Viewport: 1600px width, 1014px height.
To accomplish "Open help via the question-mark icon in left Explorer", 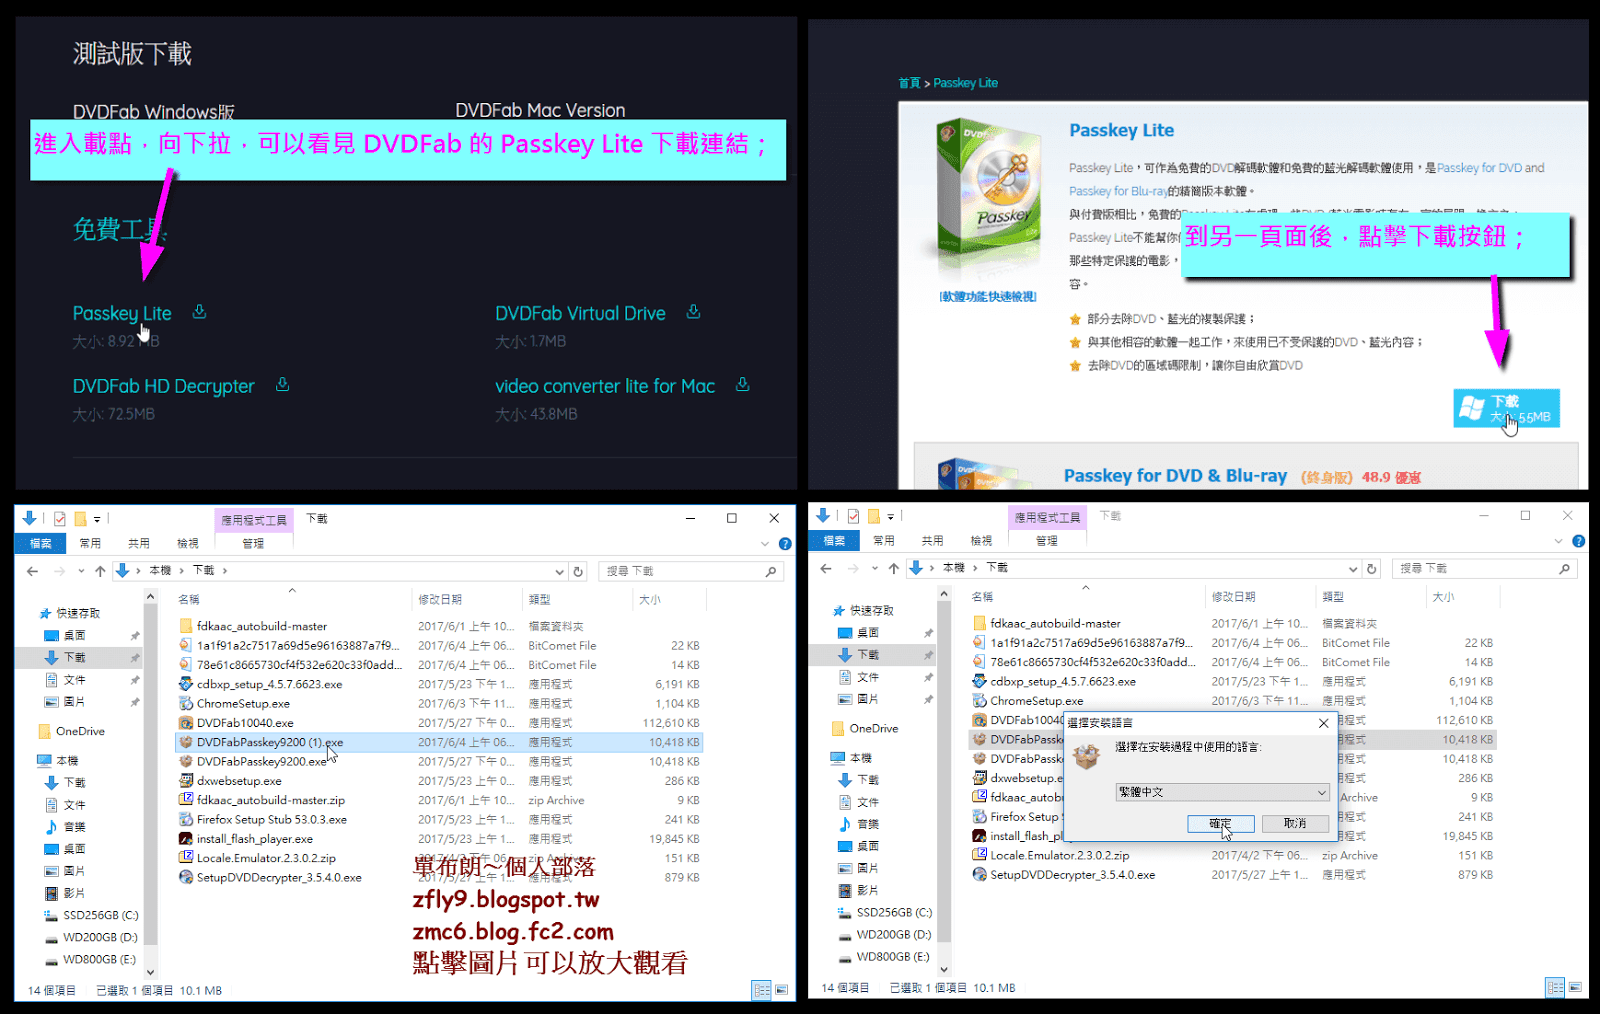I will click(785, 544).
